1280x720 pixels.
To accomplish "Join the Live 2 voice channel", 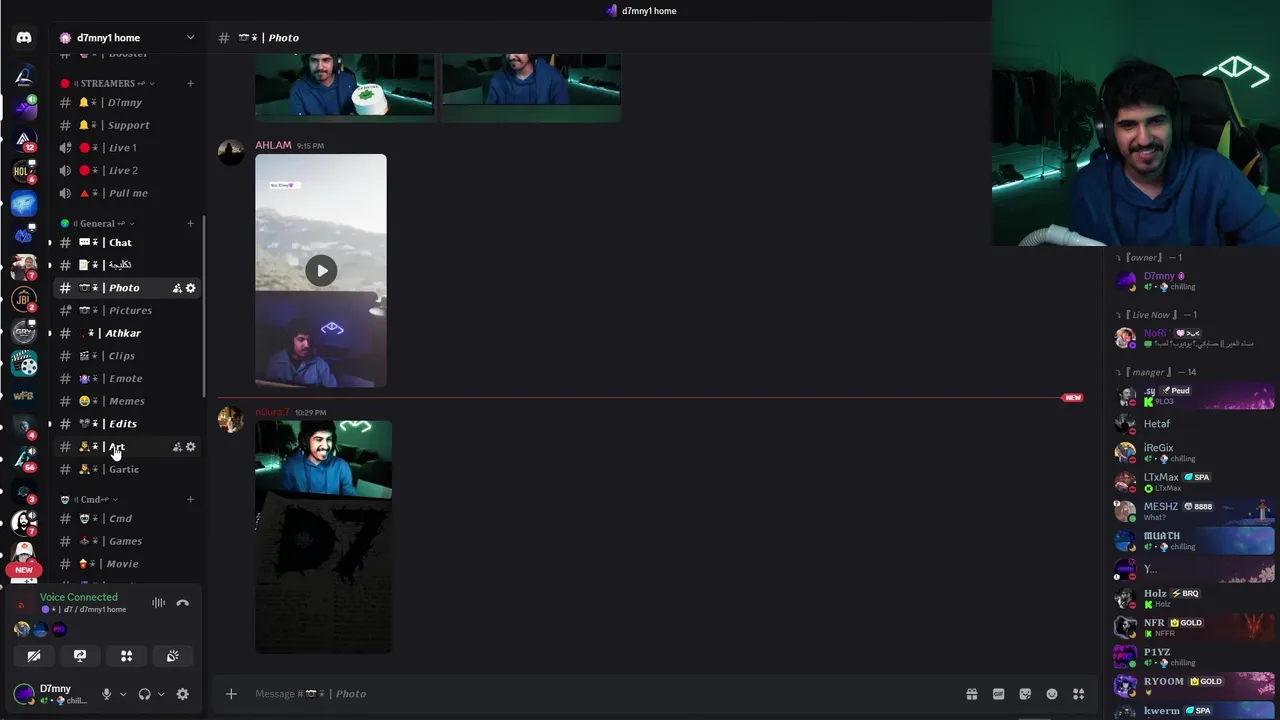I will pyautogui.click(x=128, y=170).
